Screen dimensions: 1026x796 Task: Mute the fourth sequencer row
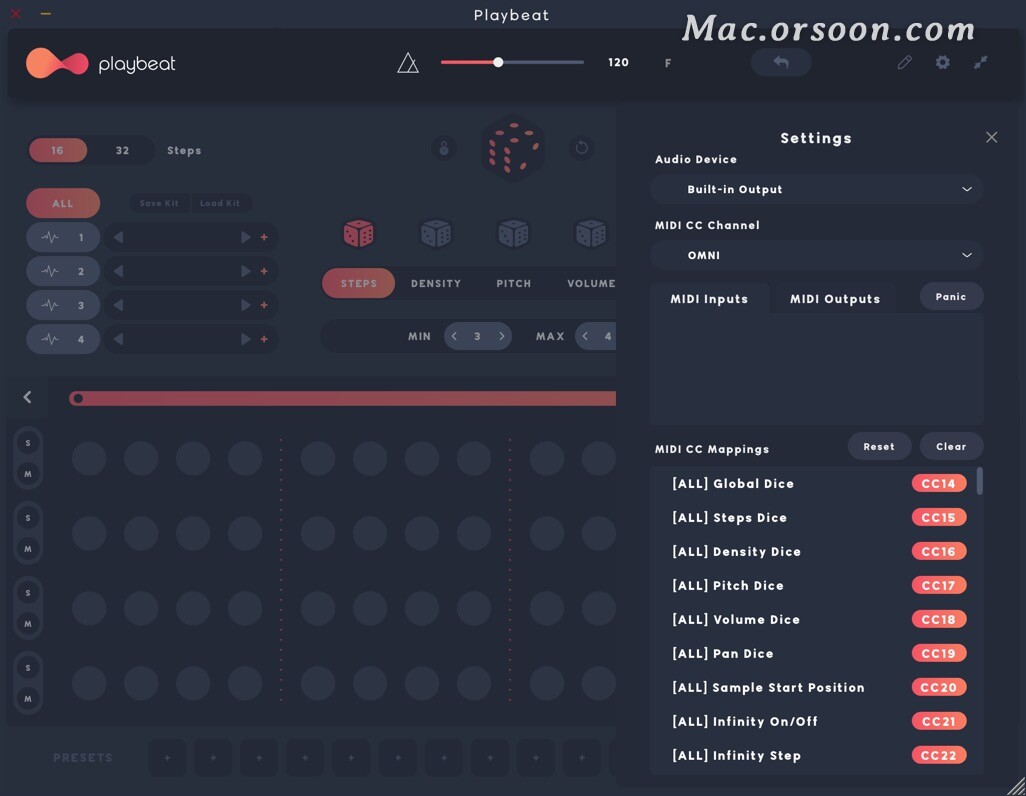coord(28,698)
